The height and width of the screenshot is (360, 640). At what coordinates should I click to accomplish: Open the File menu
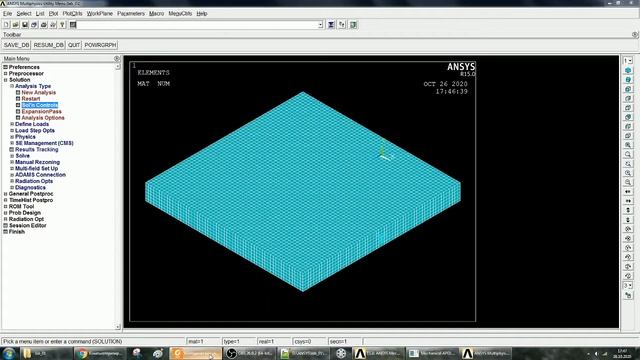(x=7, y=13)
